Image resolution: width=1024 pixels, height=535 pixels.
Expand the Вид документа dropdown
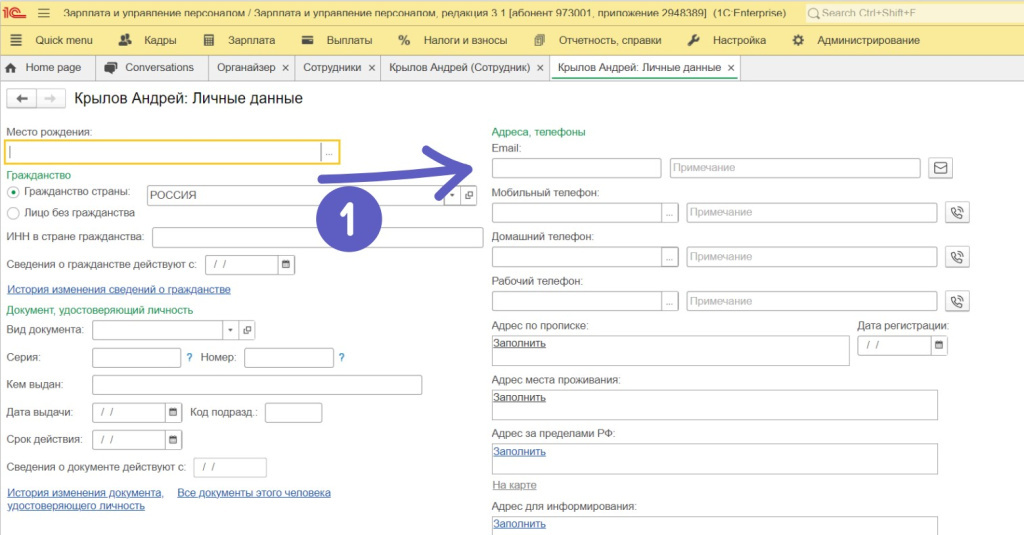[230, 330]
